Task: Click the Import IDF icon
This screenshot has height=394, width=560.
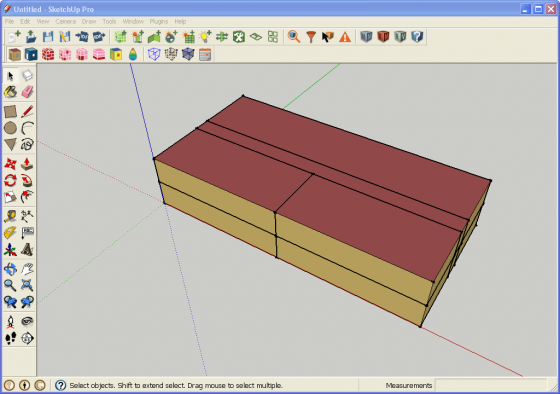Action: 82,36
